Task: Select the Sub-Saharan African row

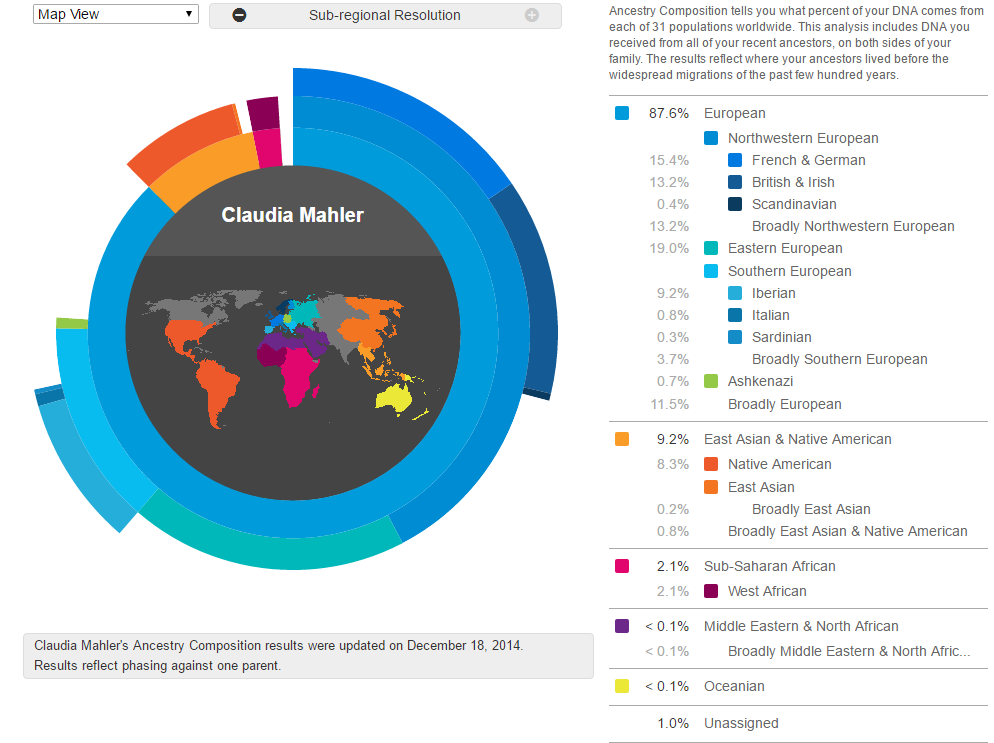Action: click(769, 566)
